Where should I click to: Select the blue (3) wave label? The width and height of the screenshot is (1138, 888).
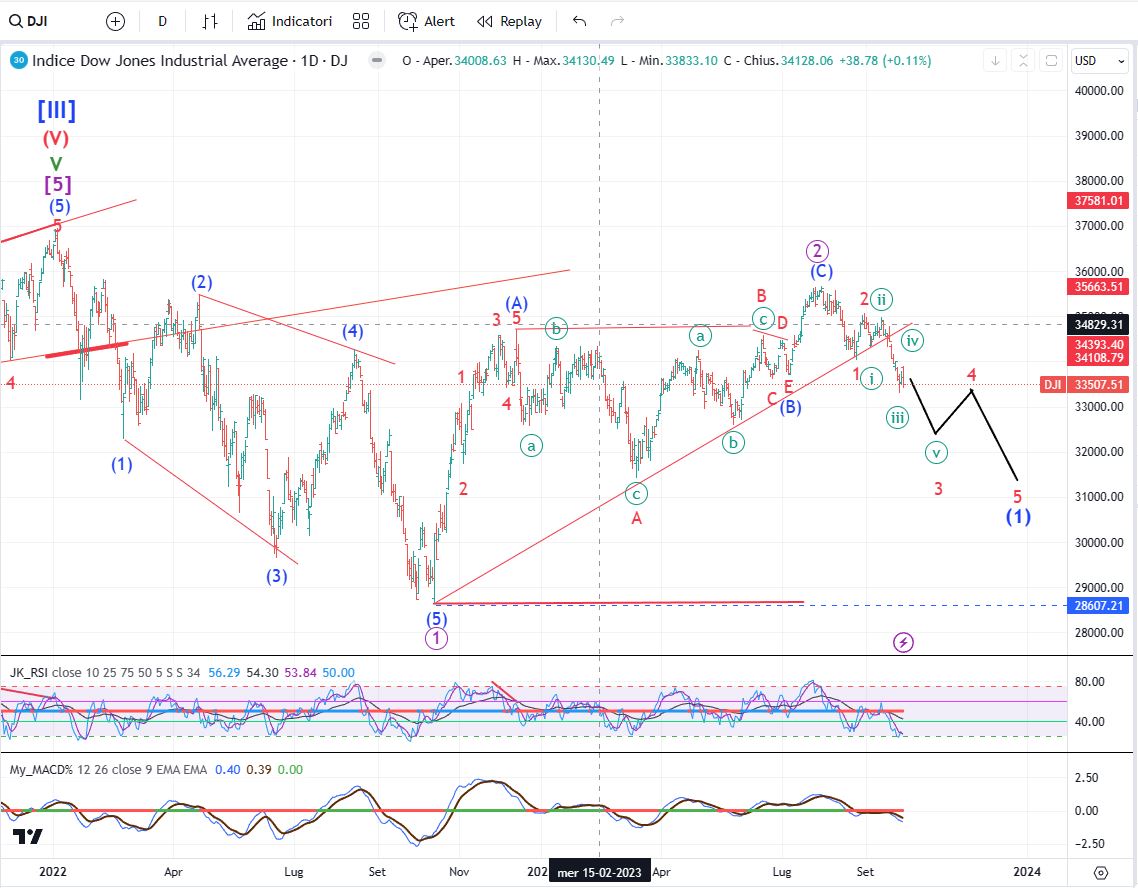(277, 576)
